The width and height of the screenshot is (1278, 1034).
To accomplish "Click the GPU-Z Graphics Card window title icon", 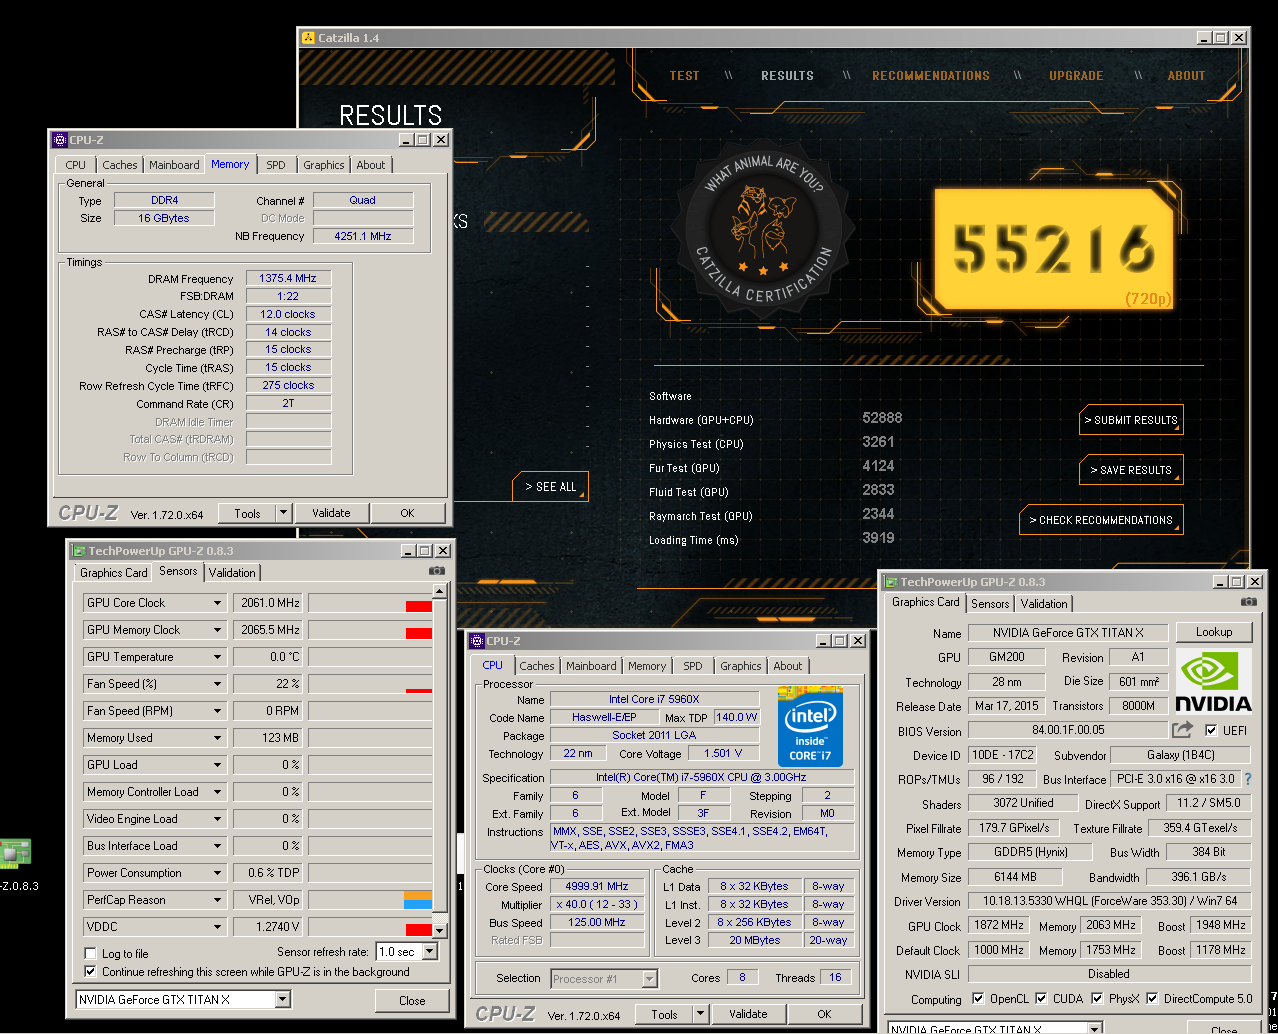I will coord(891,581).
